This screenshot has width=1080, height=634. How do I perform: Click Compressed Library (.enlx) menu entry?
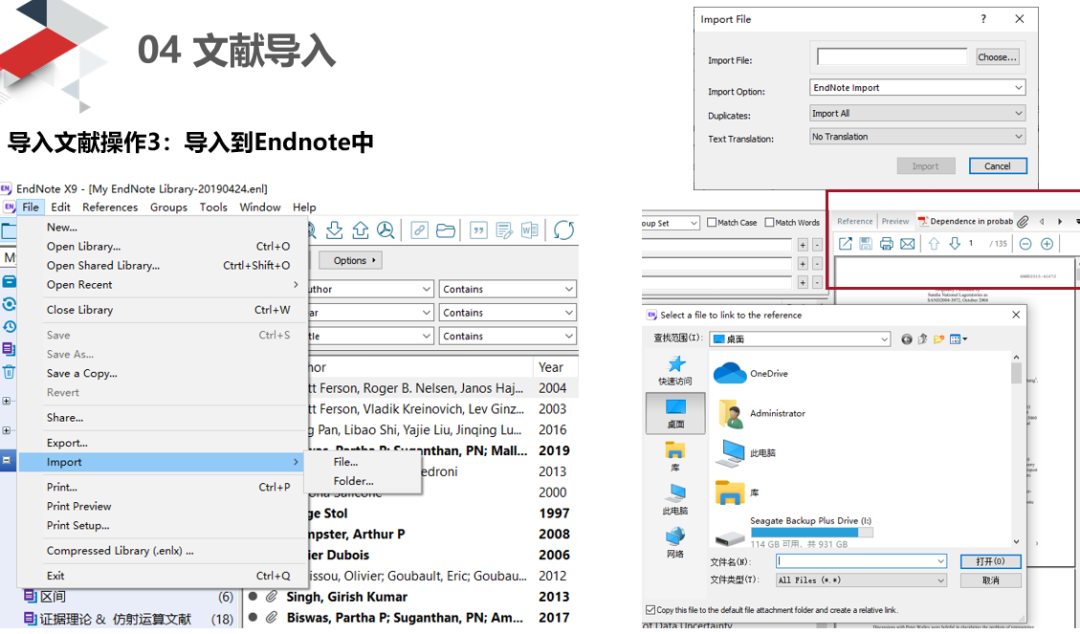[120, 551]
